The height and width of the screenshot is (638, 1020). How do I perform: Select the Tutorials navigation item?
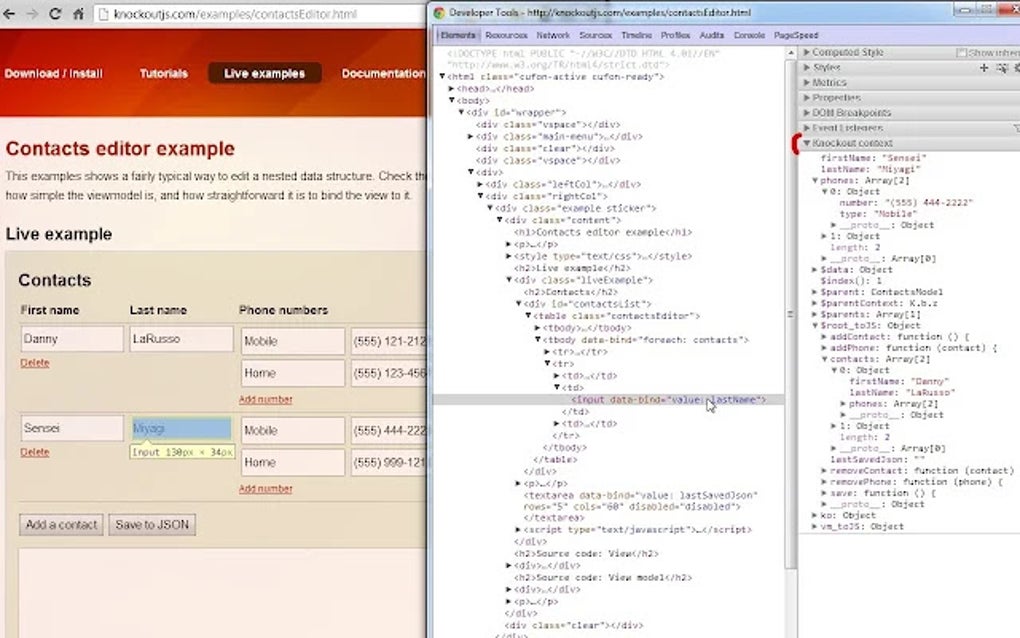coord(162,73)
